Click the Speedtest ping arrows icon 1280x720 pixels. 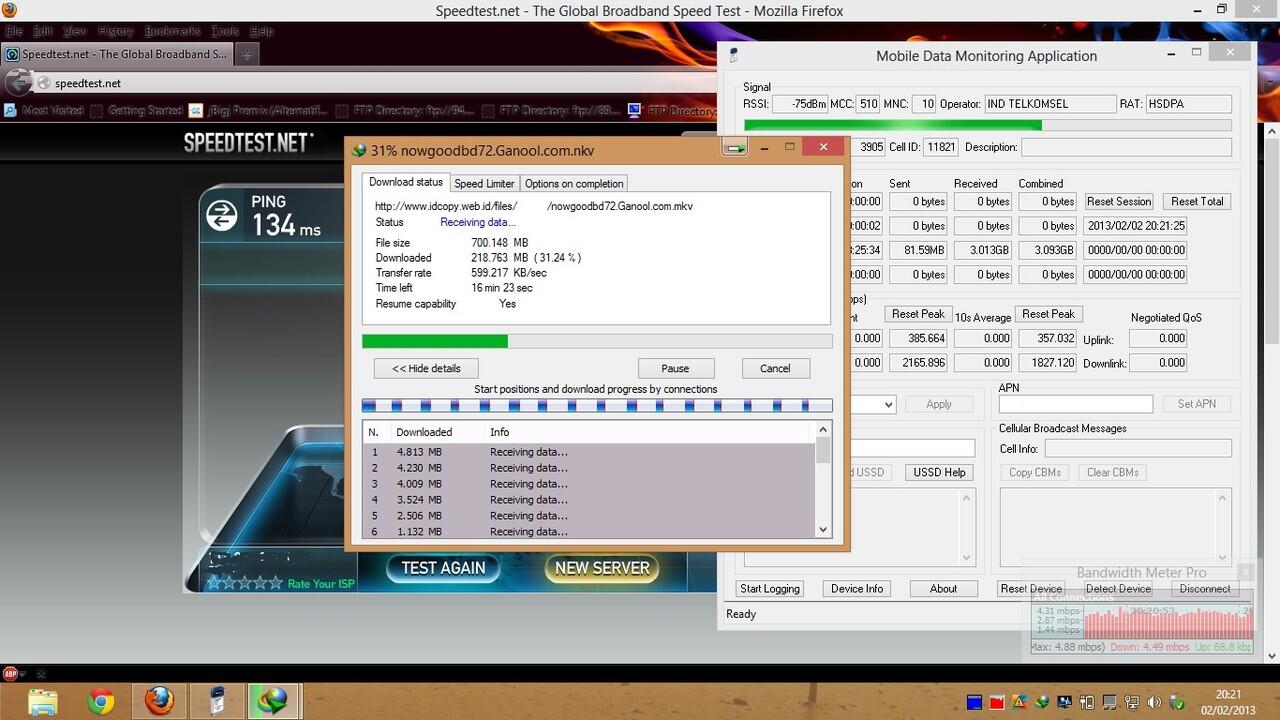pos(221,214)
